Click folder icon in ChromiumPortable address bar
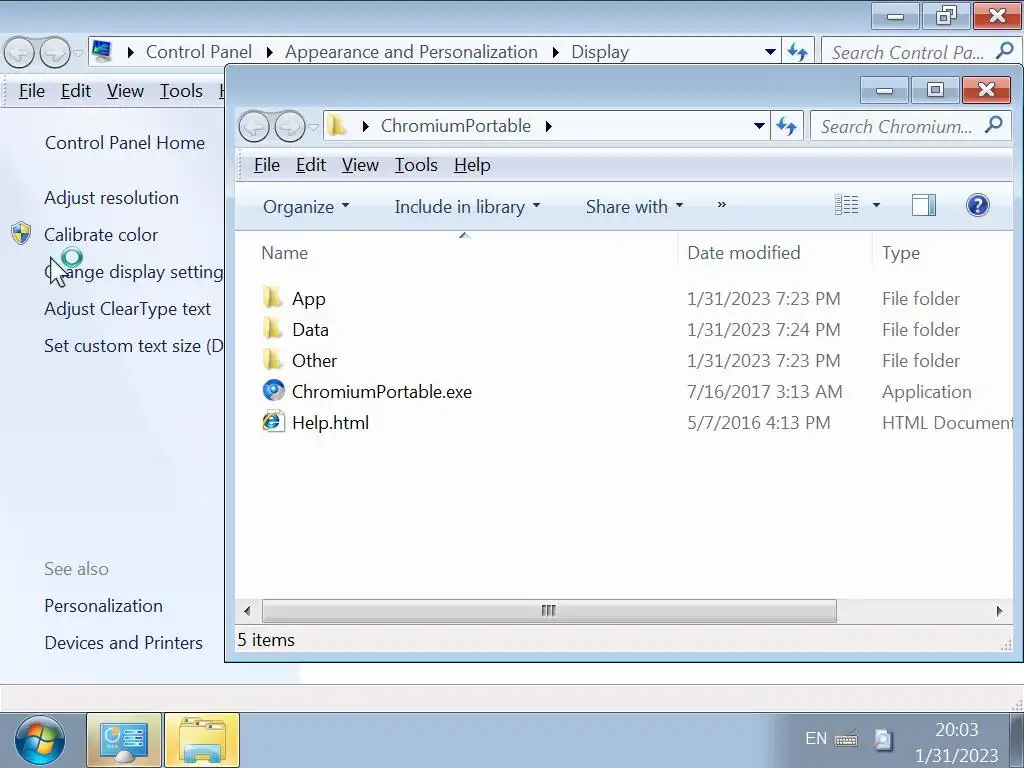The height and width of the screenshot is (768, 1024). point(337,125)
